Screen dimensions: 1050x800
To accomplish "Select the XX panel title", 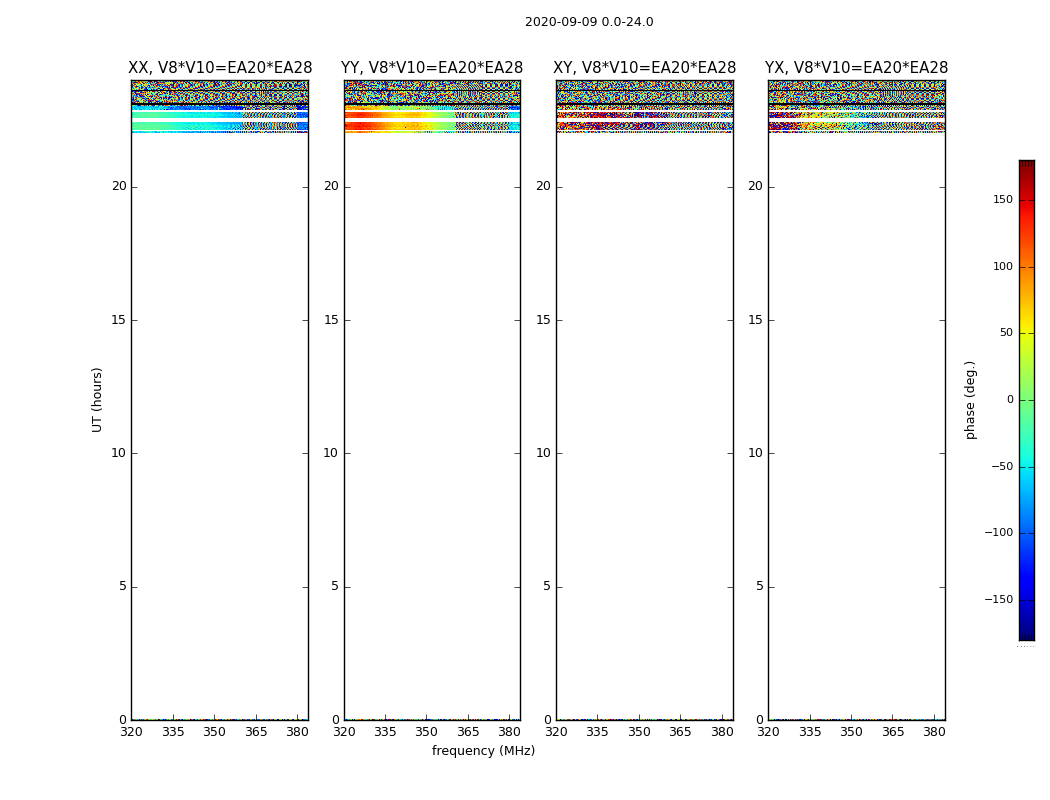I will click(220, 68).
